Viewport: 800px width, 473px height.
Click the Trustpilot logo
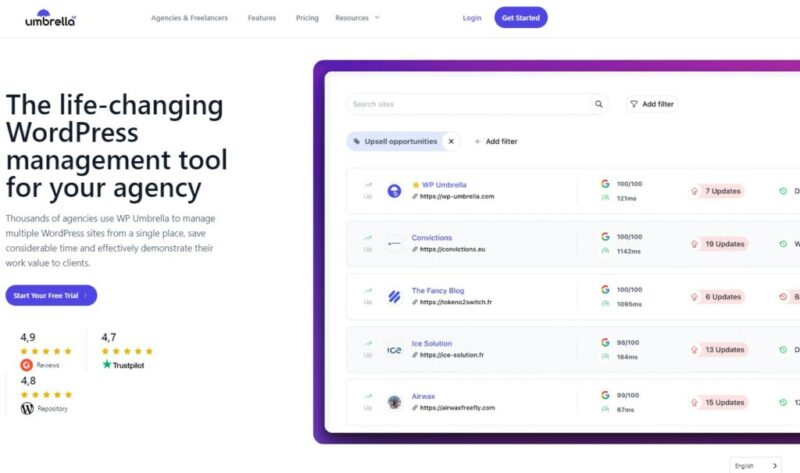pos(123,365)
